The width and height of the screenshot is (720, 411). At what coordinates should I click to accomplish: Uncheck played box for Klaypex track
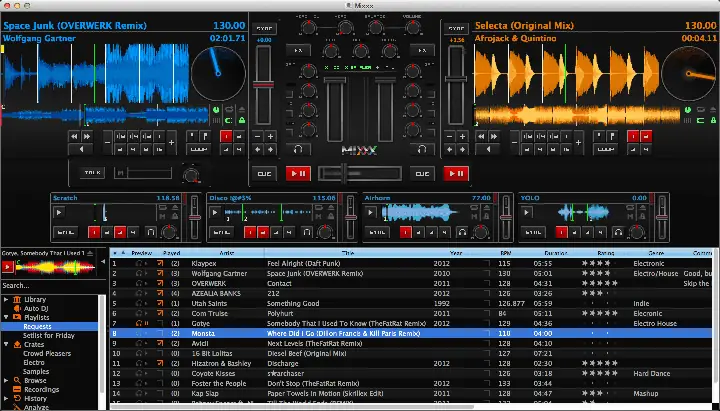coord(160,264)
